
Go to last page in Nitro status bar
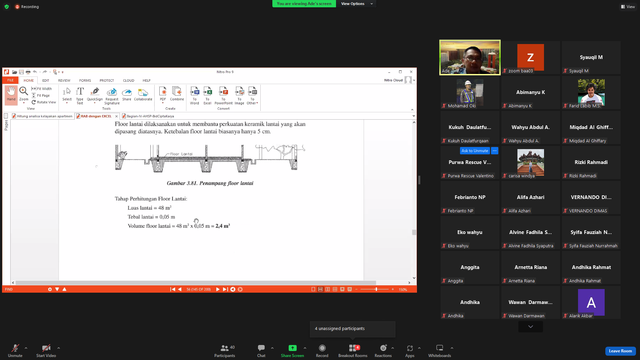click(225, 289)
